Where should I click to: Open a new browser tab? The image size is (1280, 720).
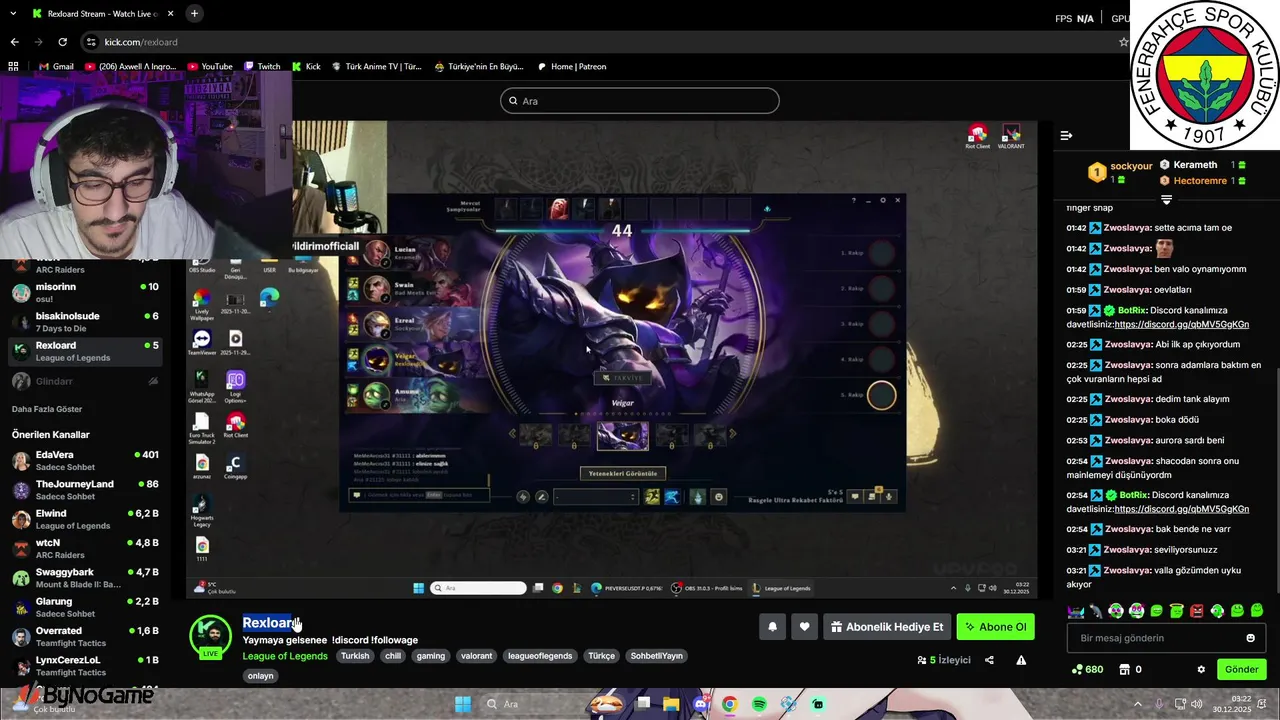point(194,13)
